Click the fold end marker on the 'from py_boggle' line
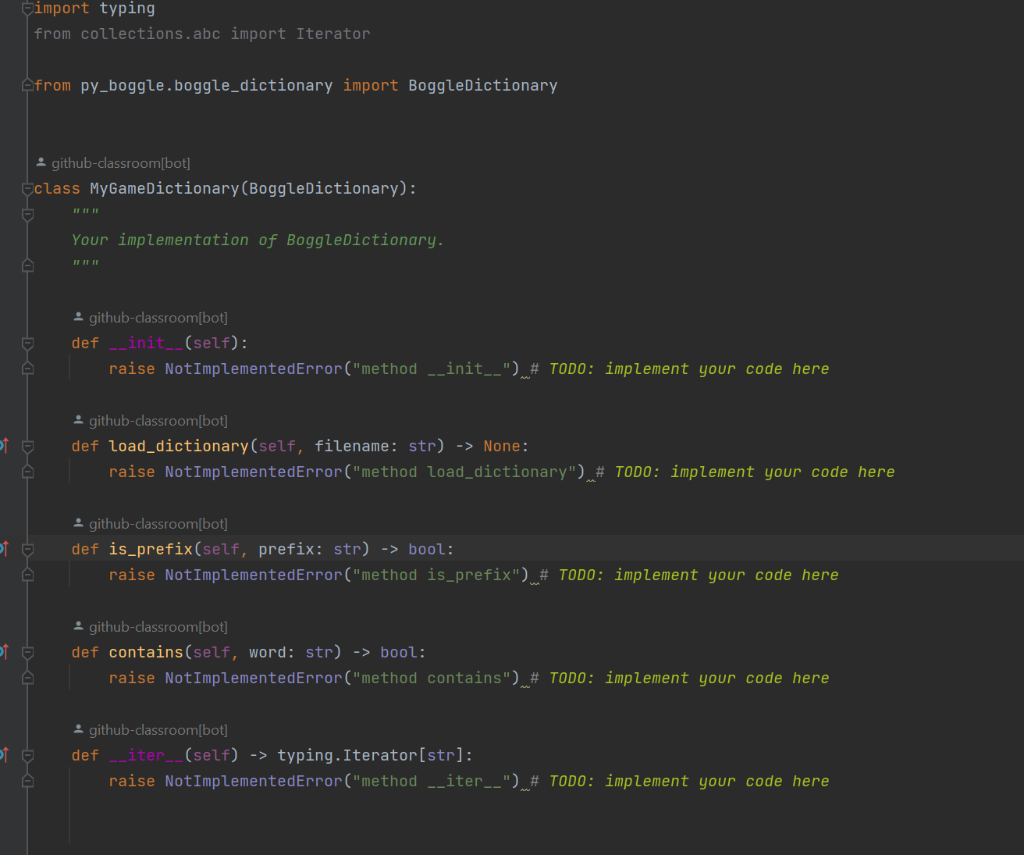The height and width of the screenshot is (855, 1024). [x=27, y=86]
